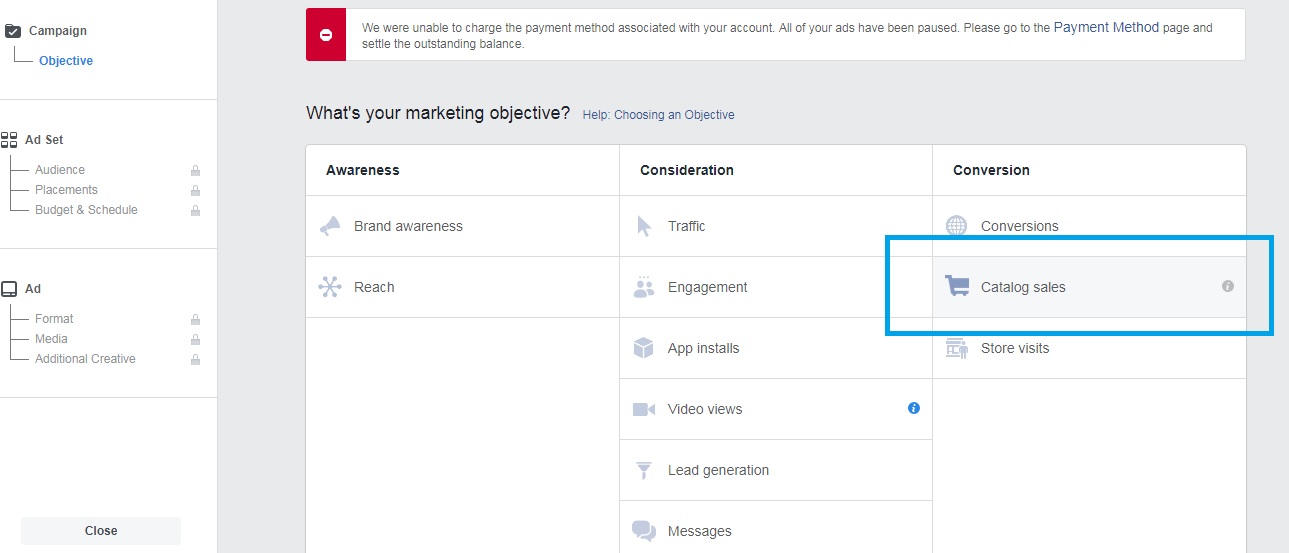Click the Catalog sales shopping cart icon
The image size is (1289, 553).
tap(957, 287)
